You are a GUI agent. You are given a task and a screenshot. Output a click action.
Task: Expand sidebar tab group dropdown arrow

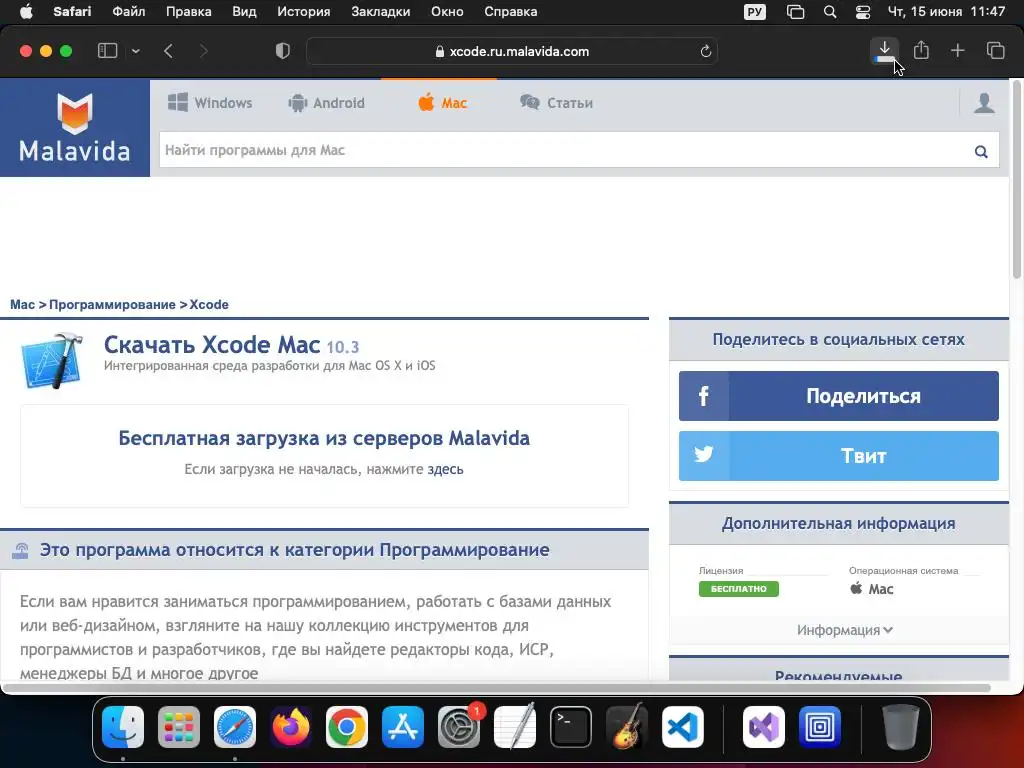(x=136, y=51)
